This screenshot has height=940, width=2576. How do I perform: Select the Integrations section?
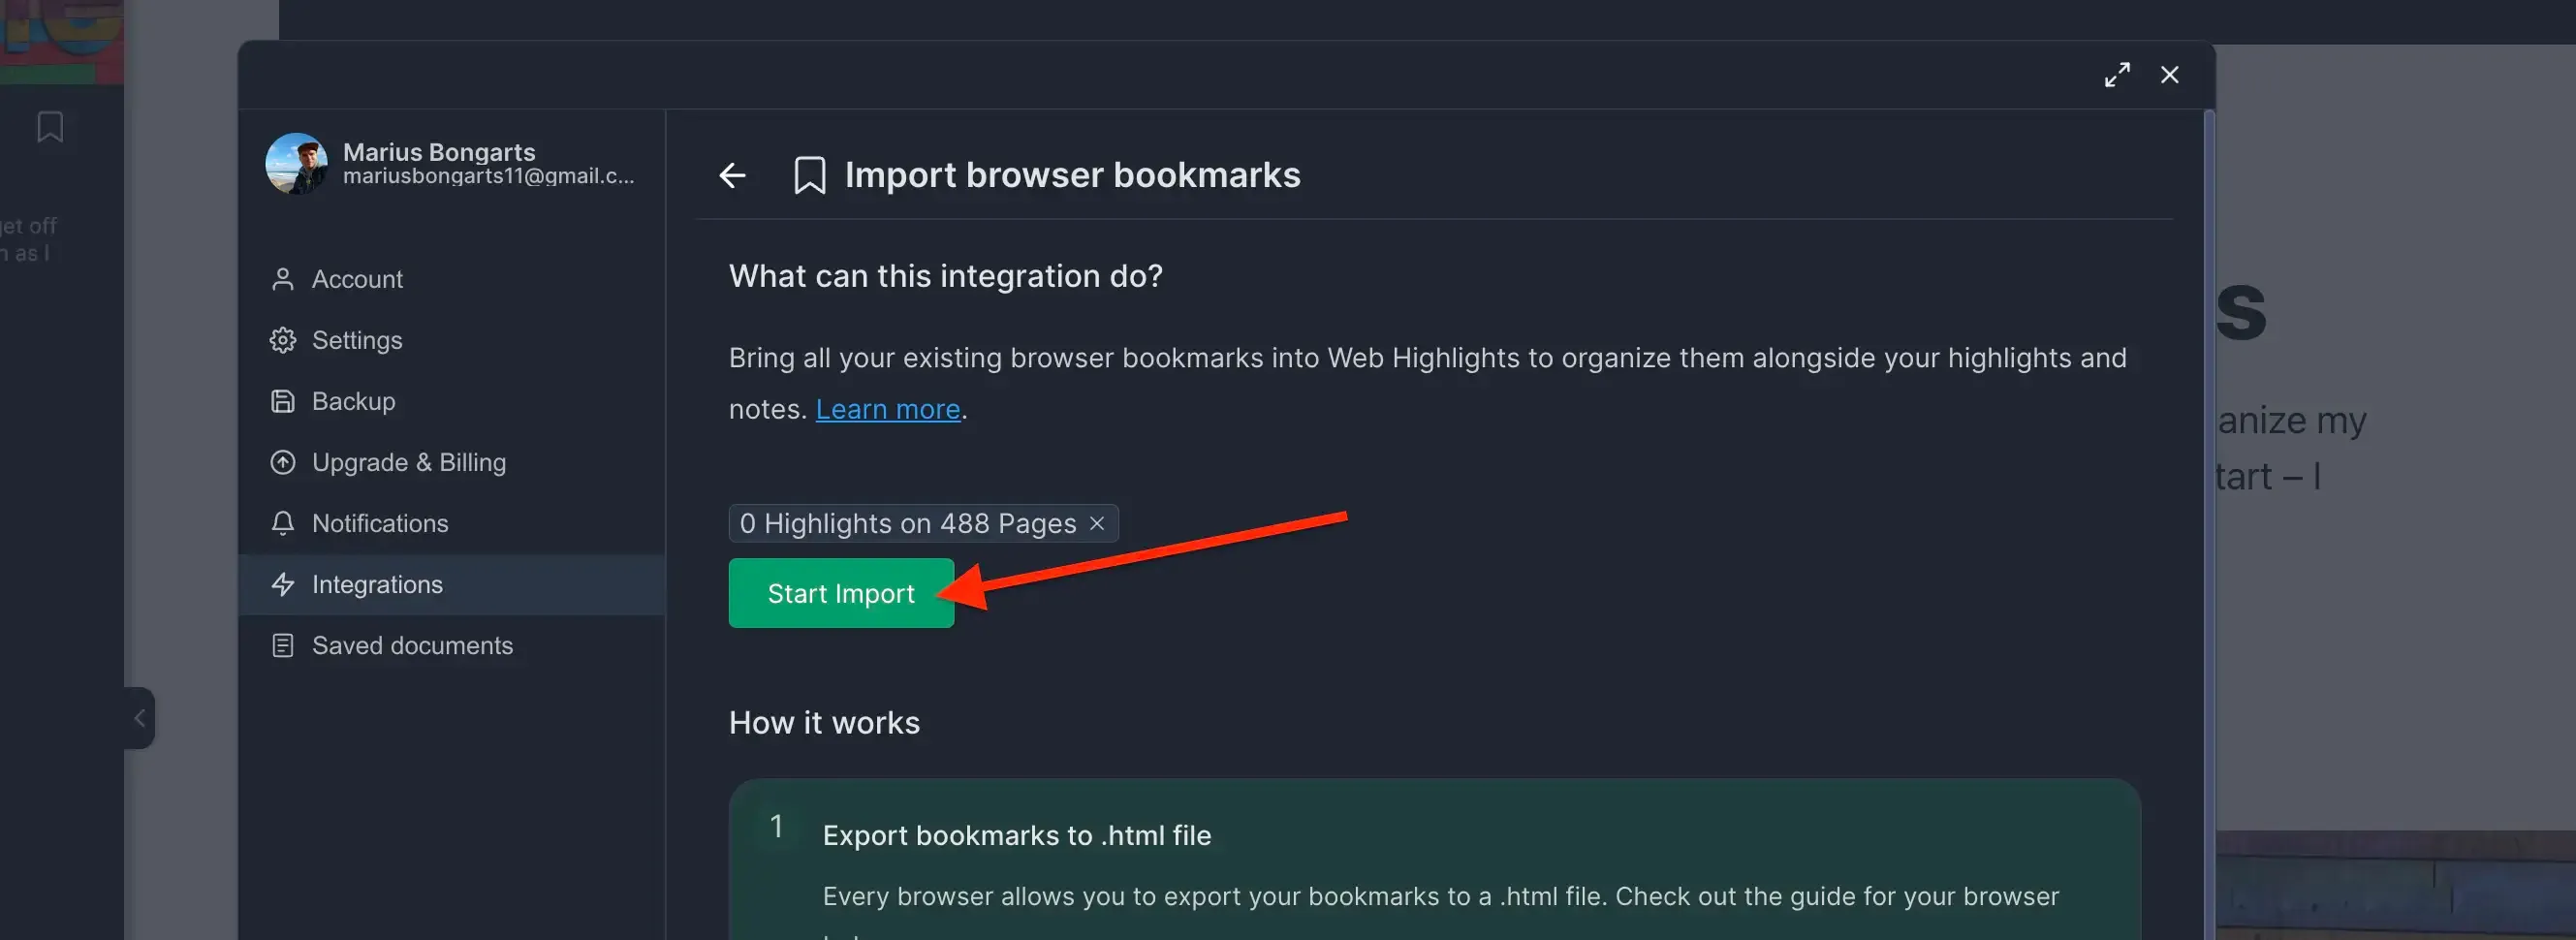[x=452, y=584]
